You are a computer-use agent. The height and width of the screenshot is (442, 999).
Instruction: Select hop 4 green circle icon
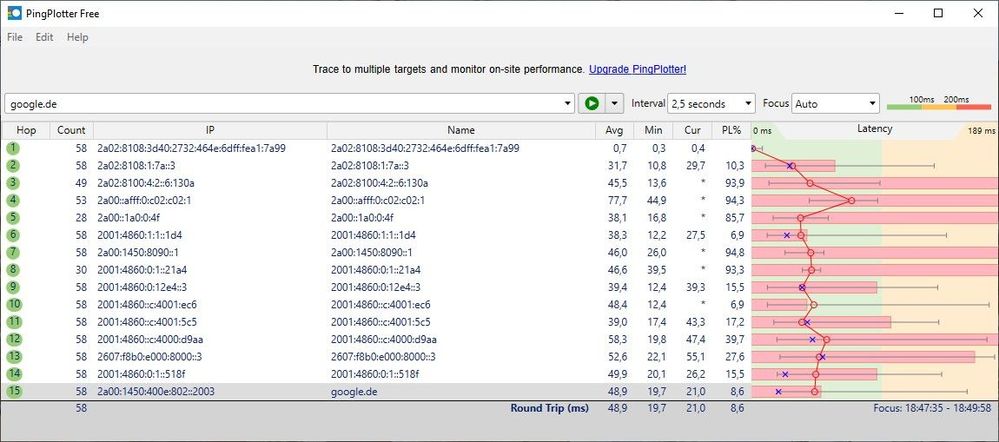tap(14, 200)
